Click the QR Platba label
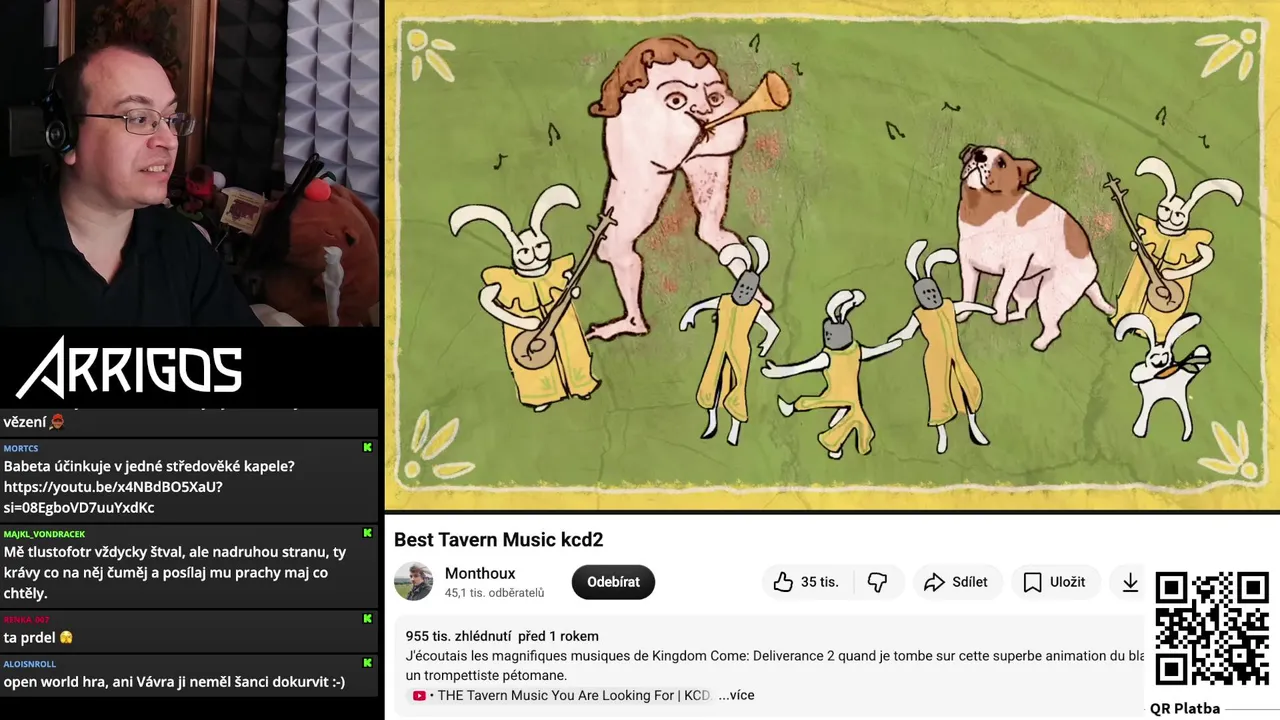This screenshot has width=1280, height=720. pyautogui.click(x=1185, y=708)
